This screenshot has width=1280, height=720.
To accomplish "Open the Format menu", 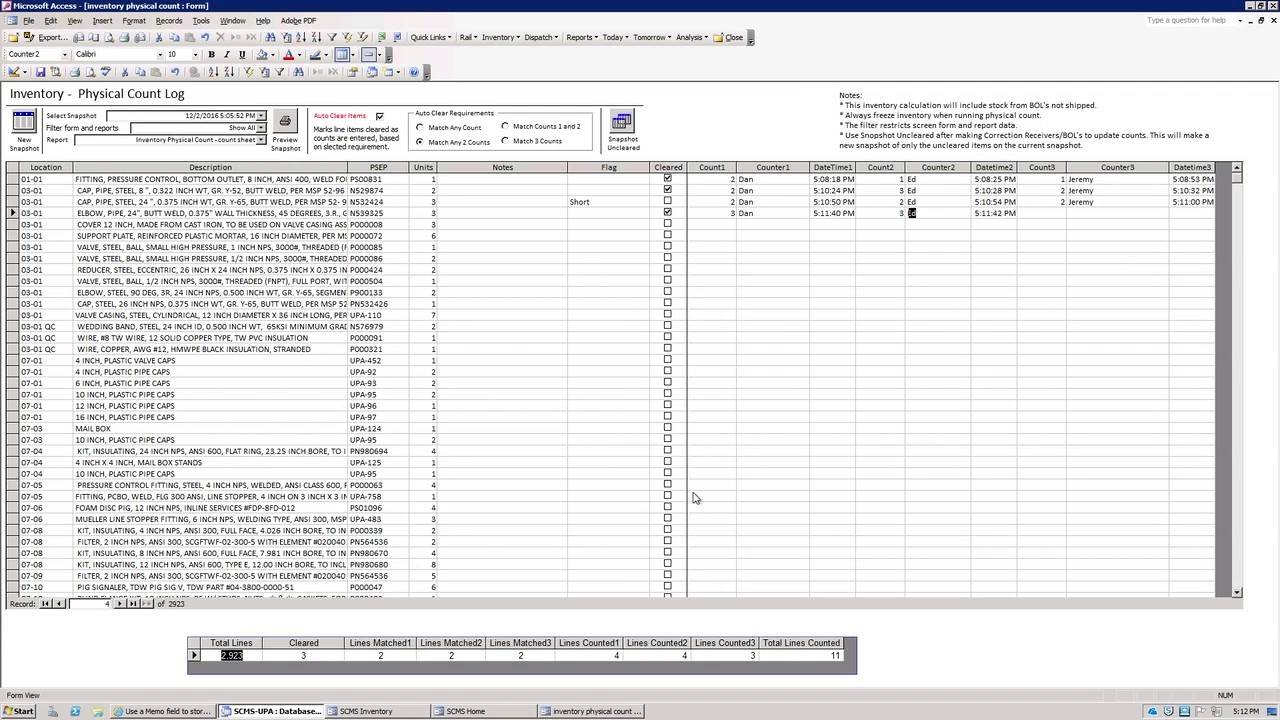I will 133,20.
